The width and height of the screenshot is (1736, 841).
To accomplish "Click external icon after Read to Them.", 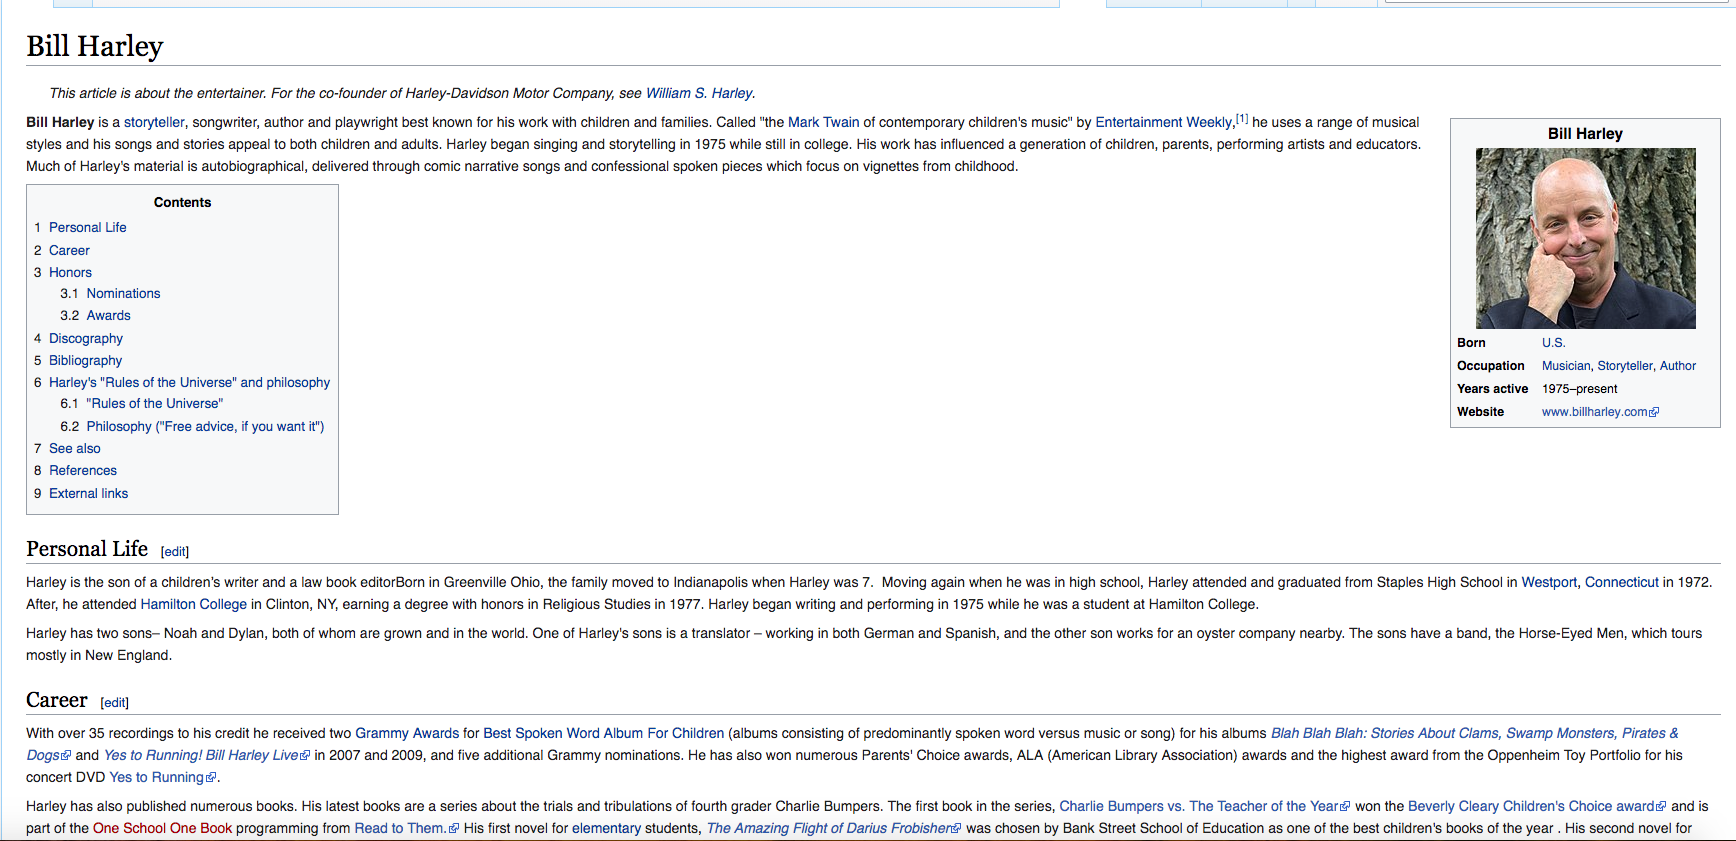I will (454, 829).
